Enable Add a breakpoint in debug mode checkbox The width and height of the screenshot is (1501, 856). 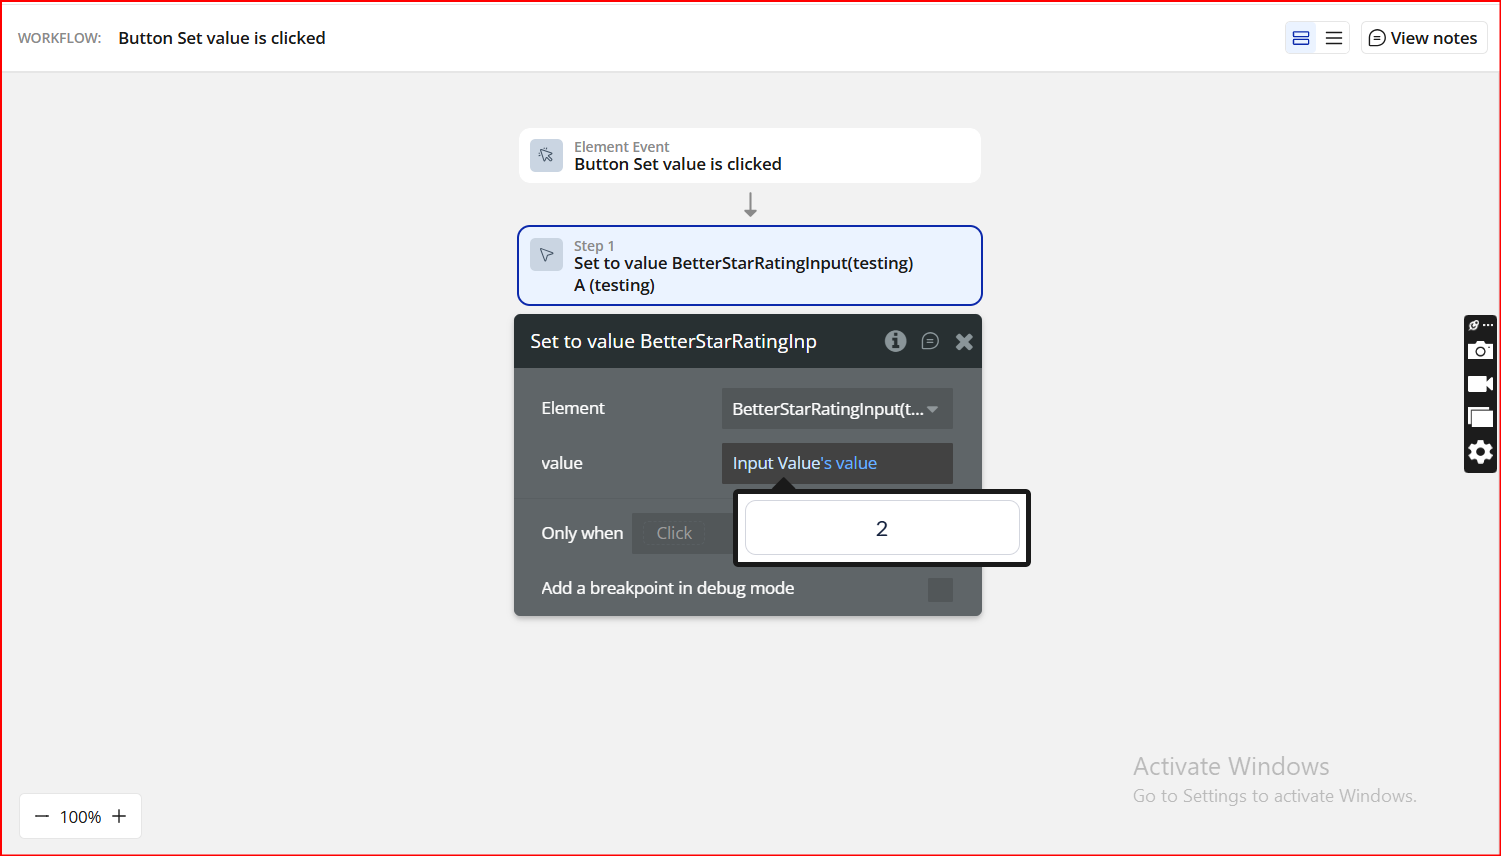pos(940,590)
